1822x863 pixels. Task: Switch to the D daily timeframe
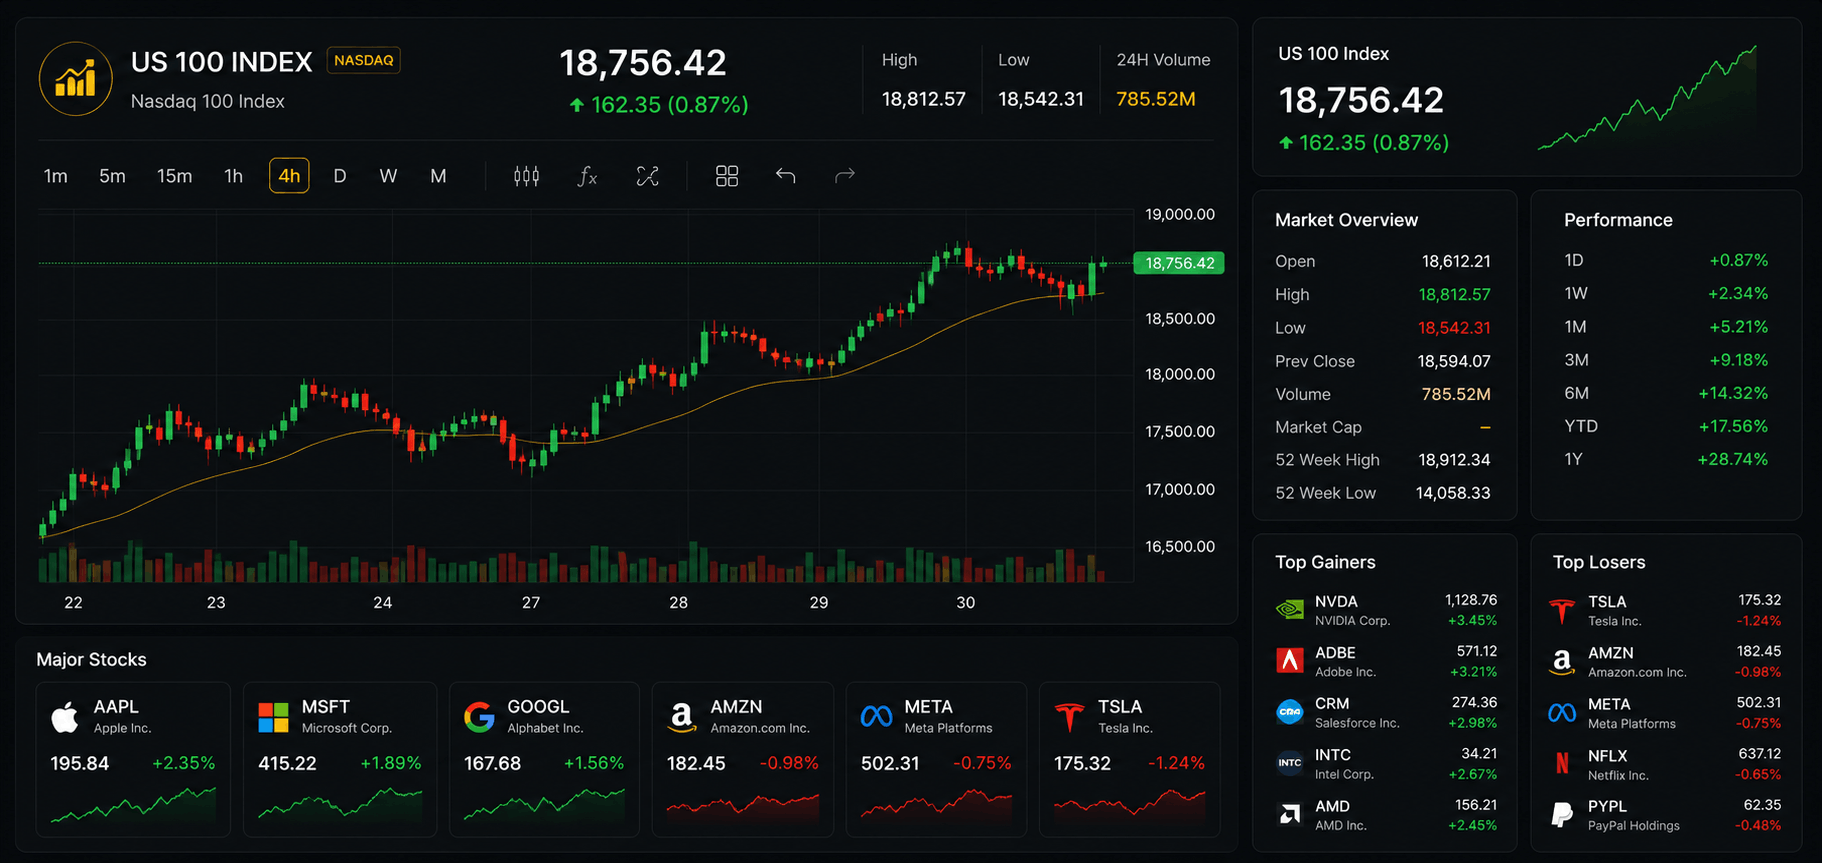[340, 176]
